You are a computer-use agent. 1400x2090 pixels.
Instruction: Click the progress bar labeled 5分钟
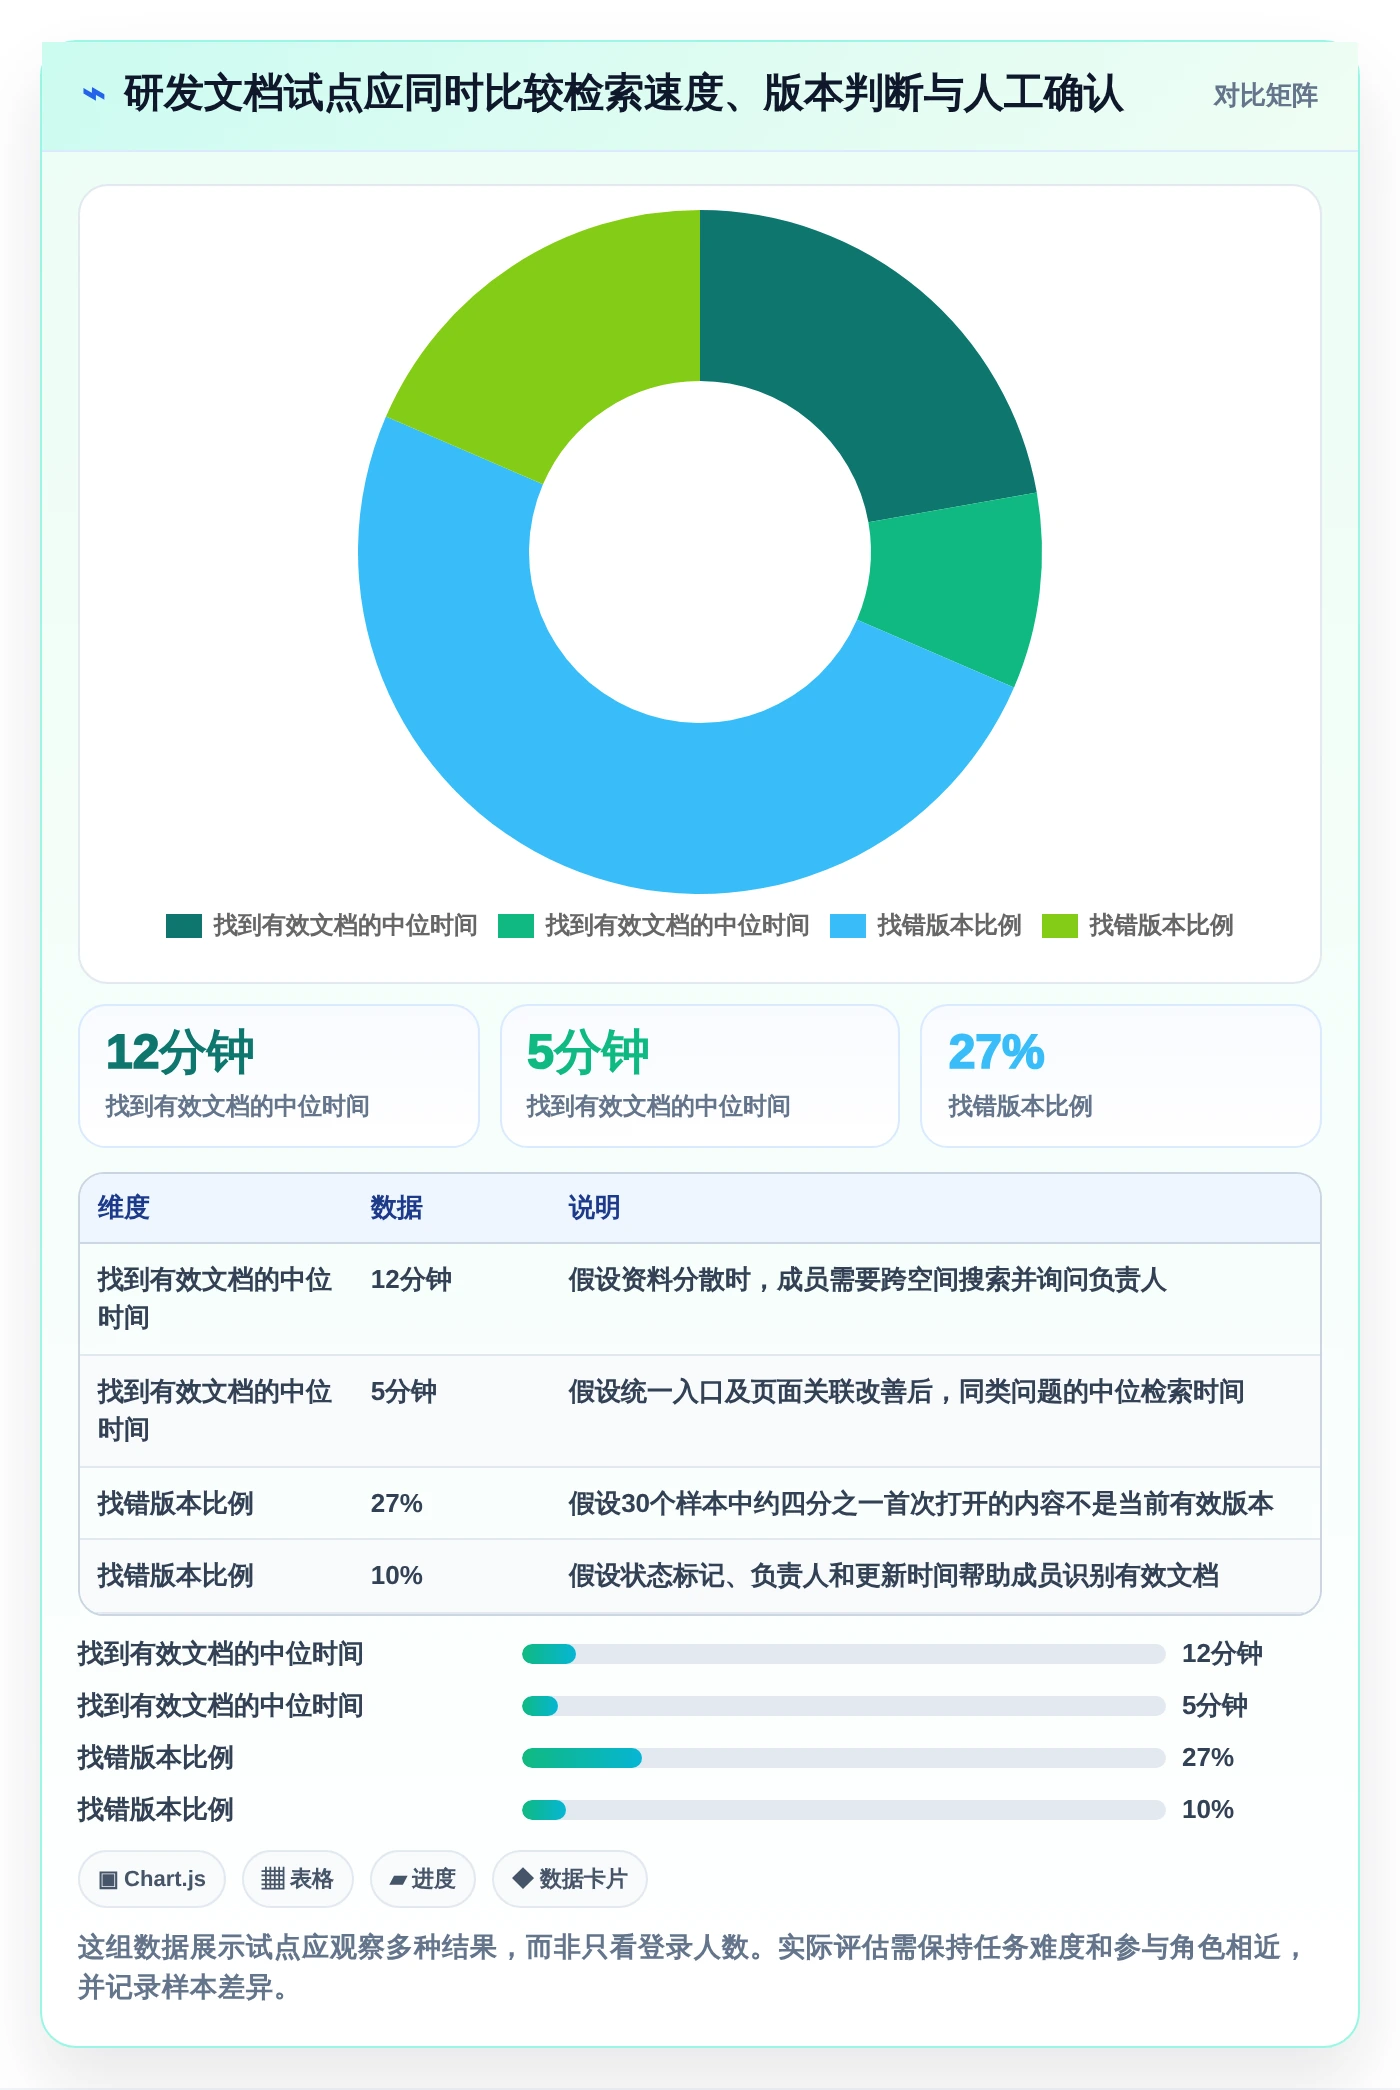pyautogui.click(x=844, y=1706)
